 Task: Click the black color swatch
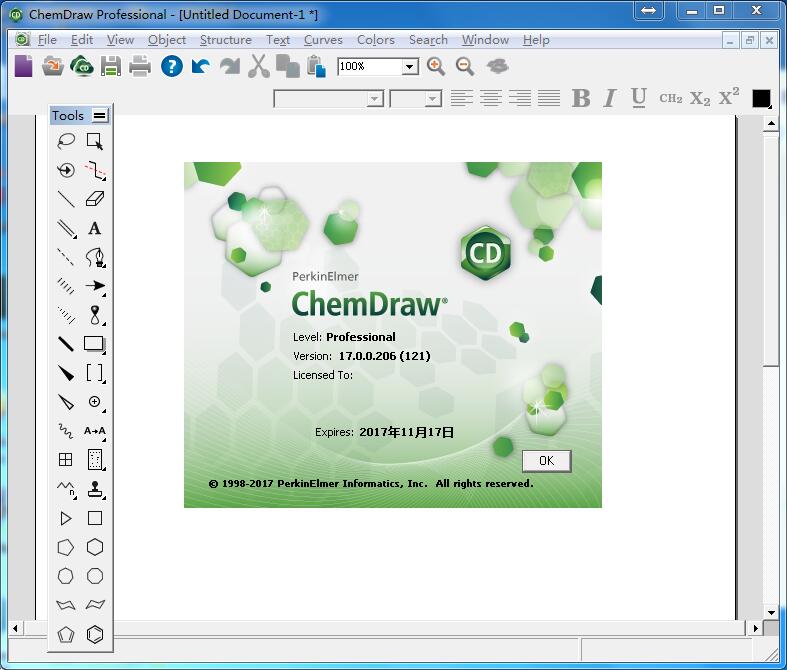point(761,98)
